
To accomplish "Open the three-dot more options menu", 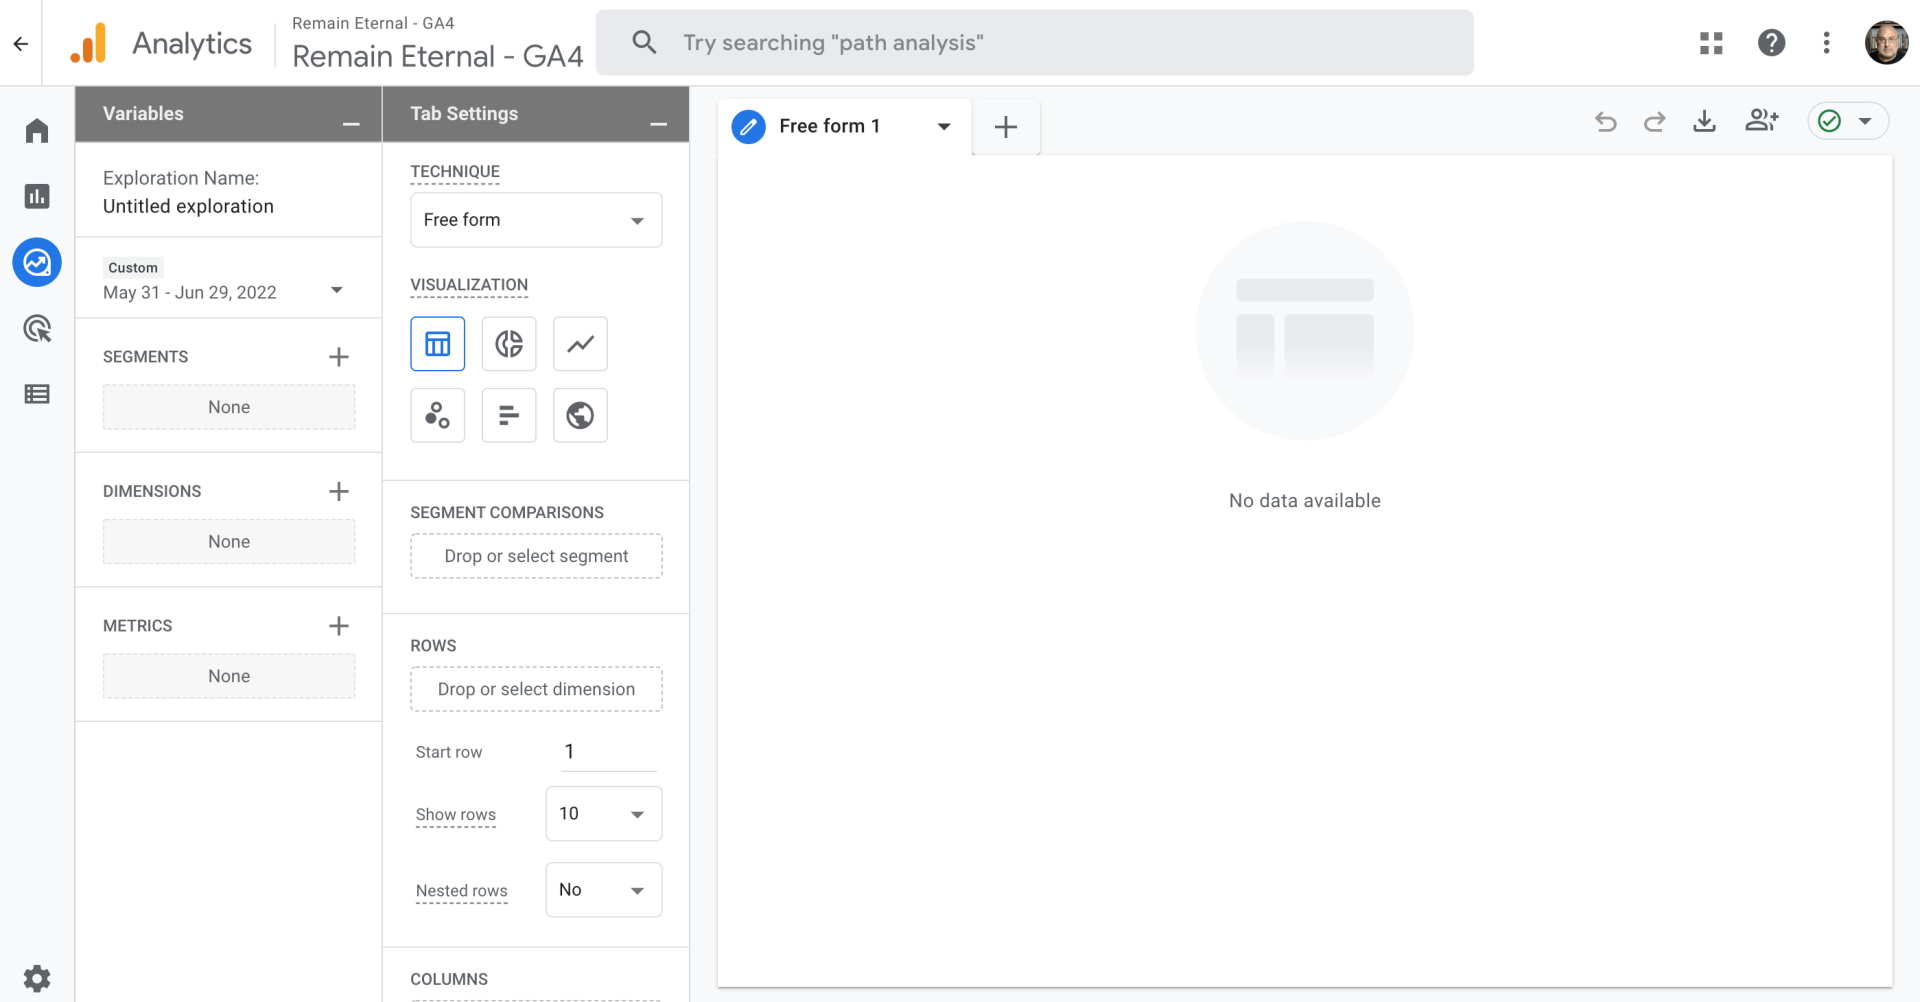I will point(1826,43).
